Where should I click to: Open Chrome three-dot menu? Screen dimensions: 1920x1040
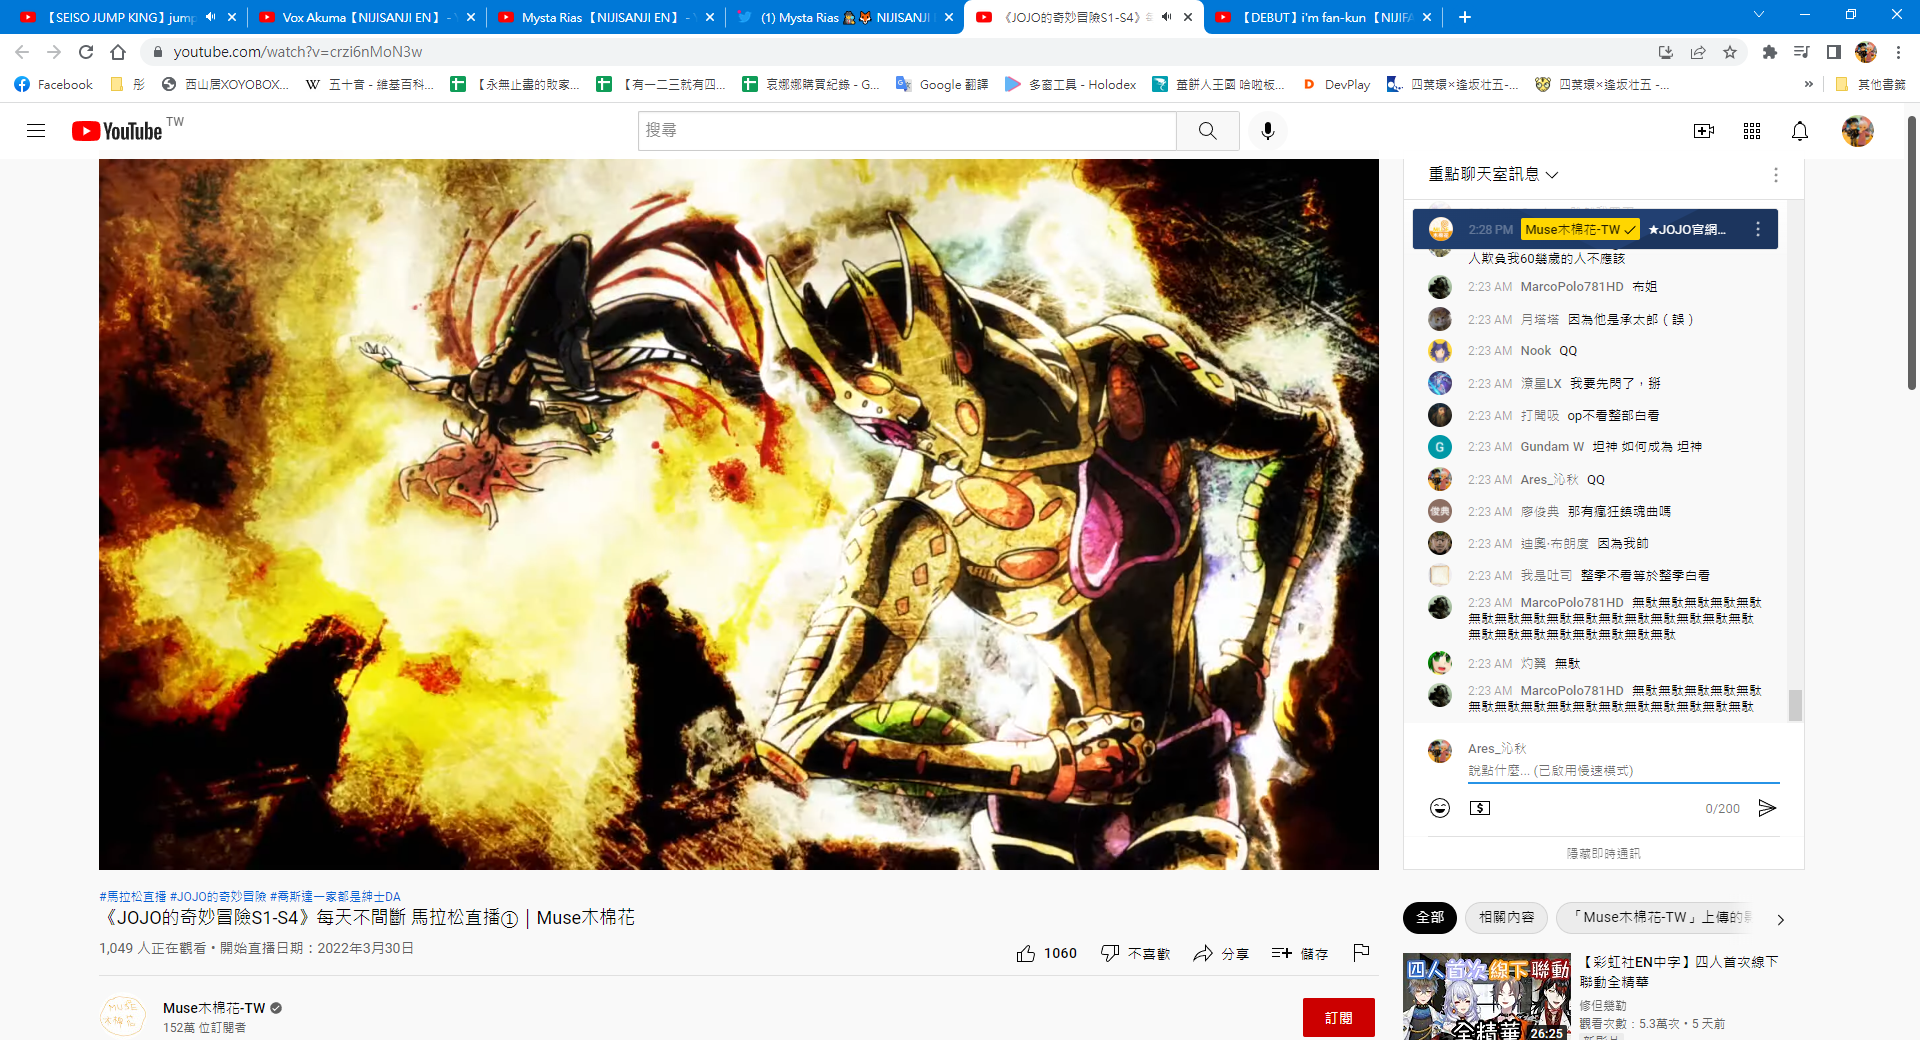pos(1898,52)
